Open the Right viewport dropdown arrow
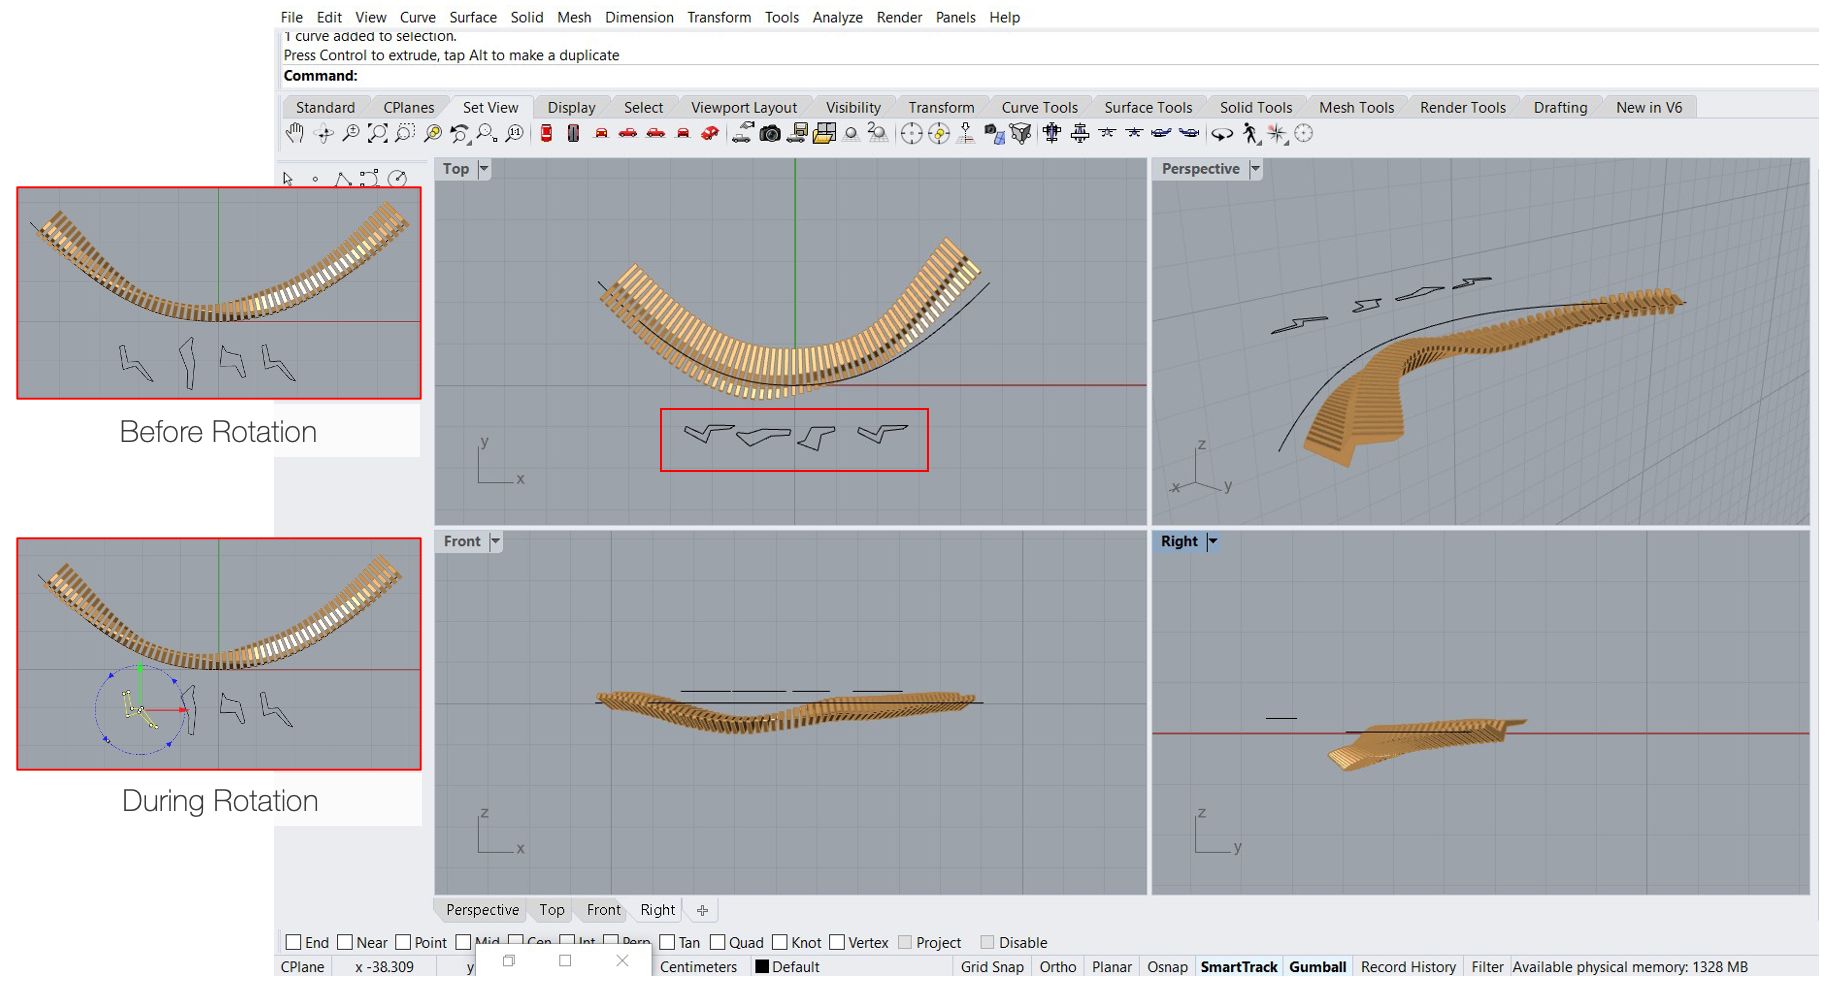The height and width of the screenshot is (988, 1832). coord(1213,541)
